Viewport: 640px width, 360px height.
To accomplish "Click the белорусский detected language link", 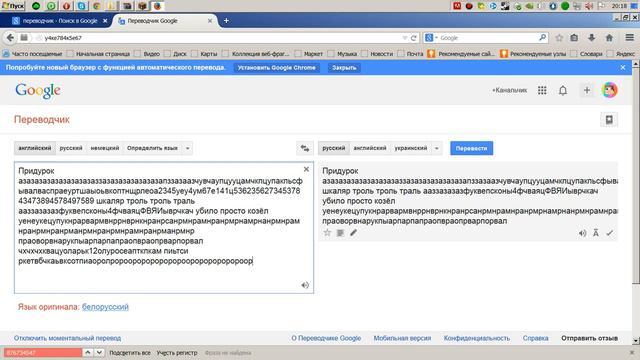I will pyautogui.click(x=105, y=307).
